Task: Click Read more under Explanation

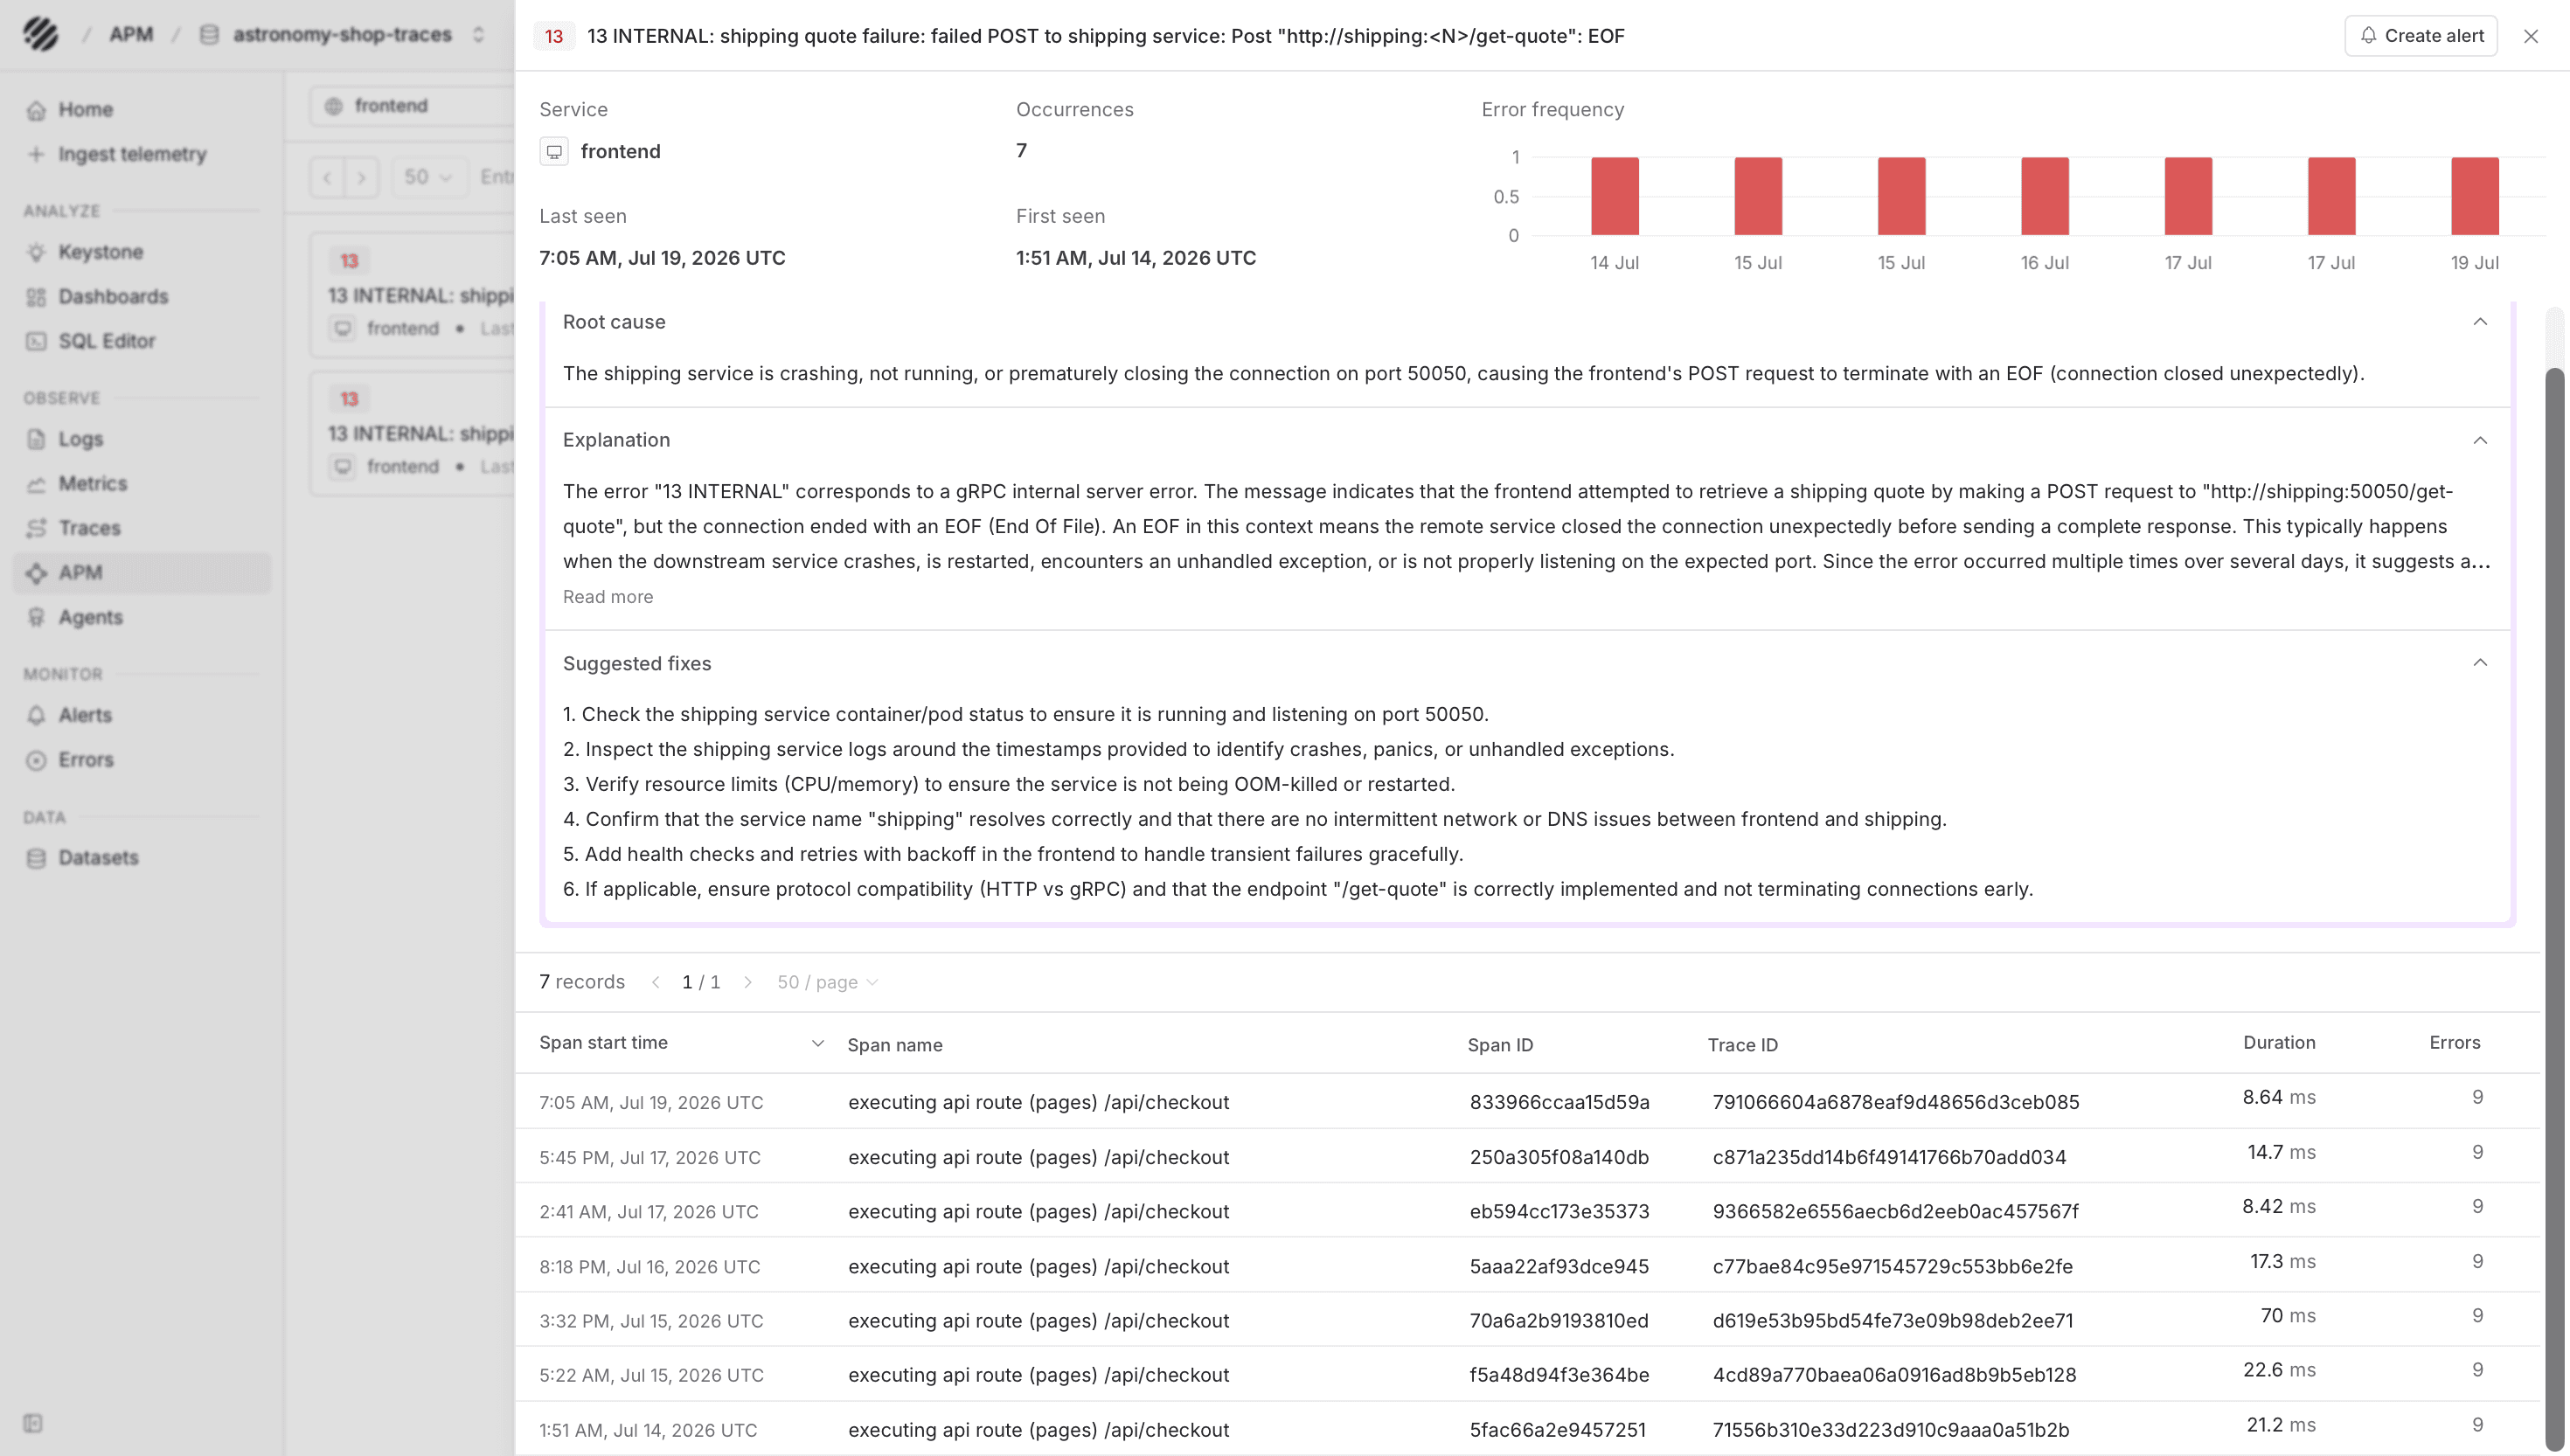Action: coord(608,597)
